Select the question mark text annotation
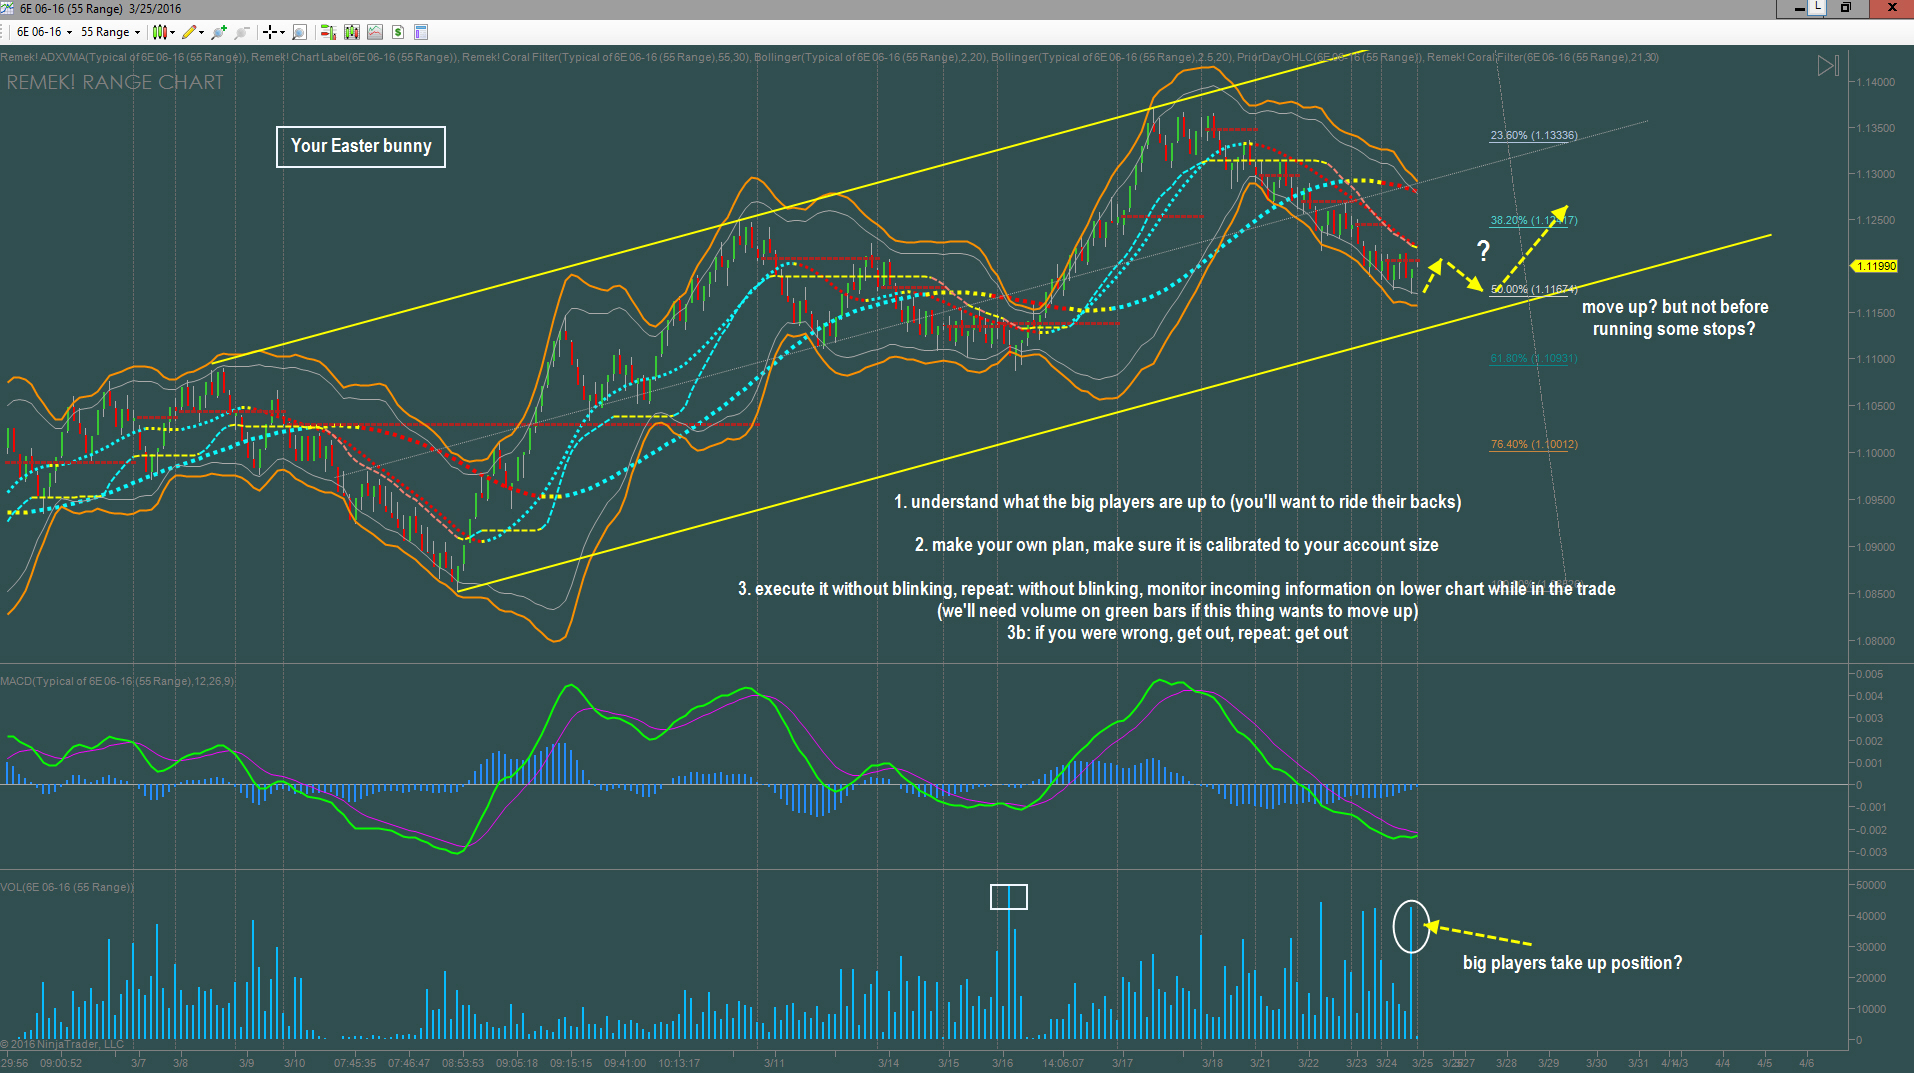Screen dimensions: 1914x1073 tap(1483, 250)
